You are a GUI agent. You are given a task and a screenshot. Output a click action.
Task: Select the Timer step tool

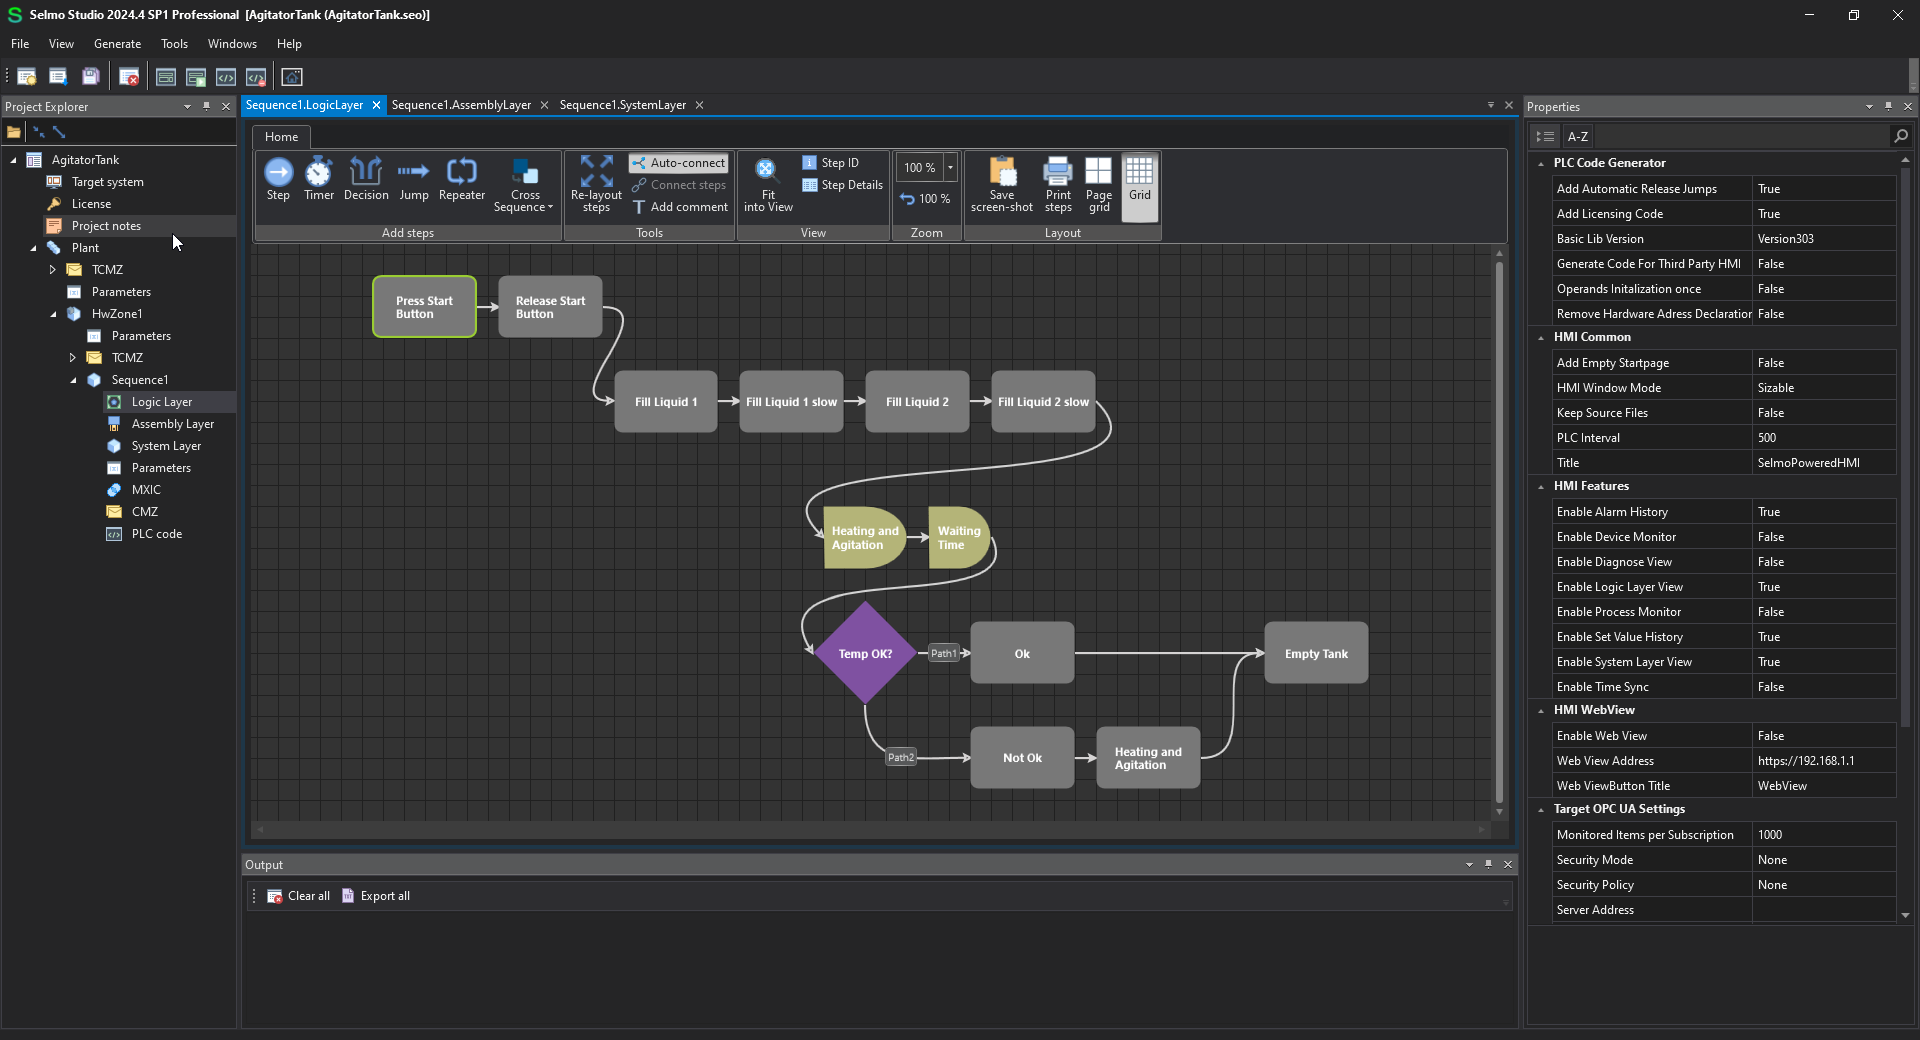point(319,180)
